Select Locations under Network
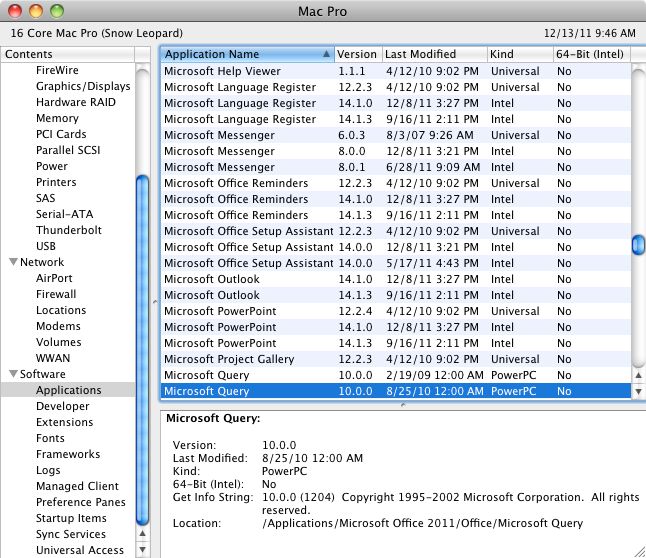 tap(61, 310)
